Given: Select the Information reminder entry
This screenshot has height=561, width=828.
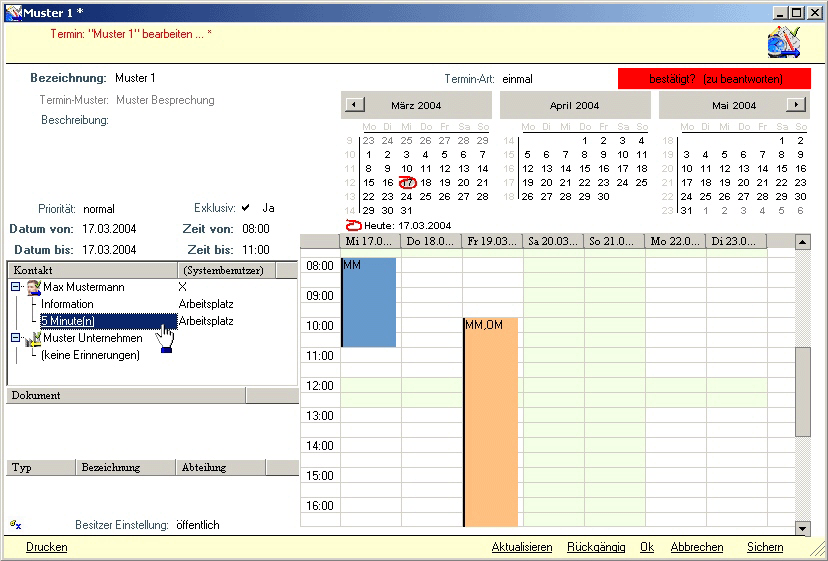Looking at the screenshot, I should point(67,304).
